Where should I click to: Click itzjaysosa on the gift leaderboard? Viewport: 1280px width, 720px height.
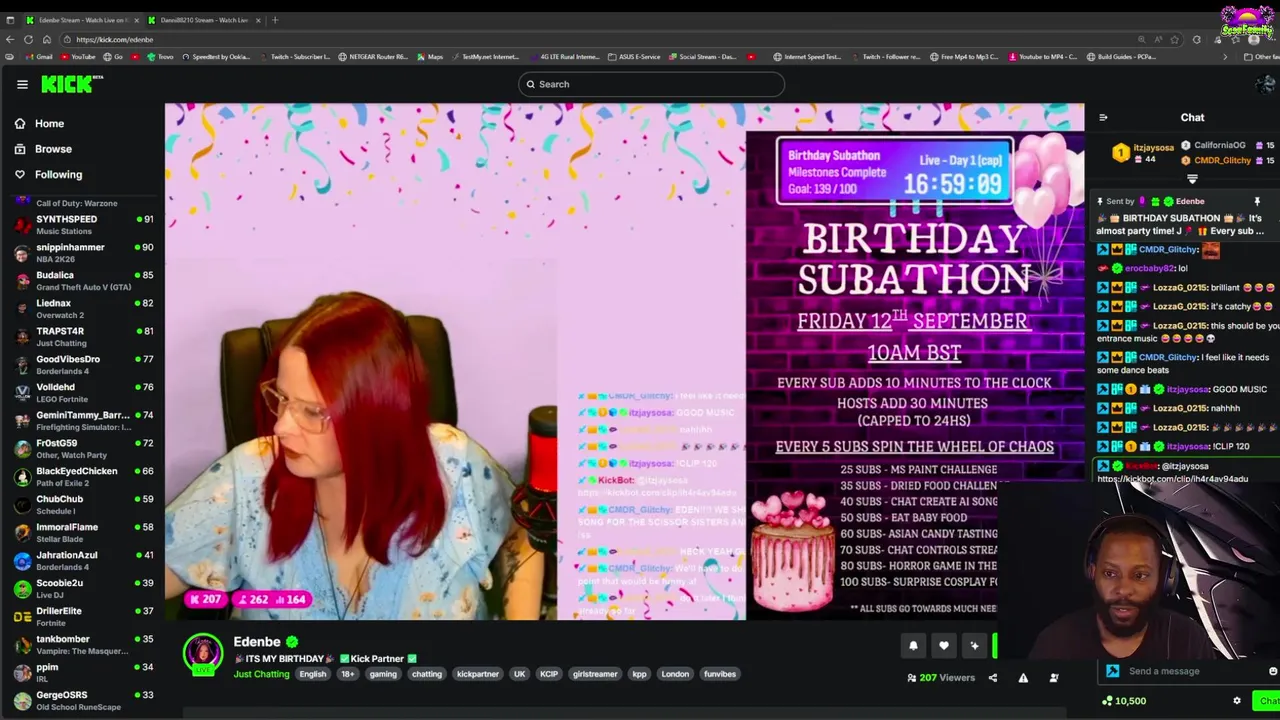1153,148
